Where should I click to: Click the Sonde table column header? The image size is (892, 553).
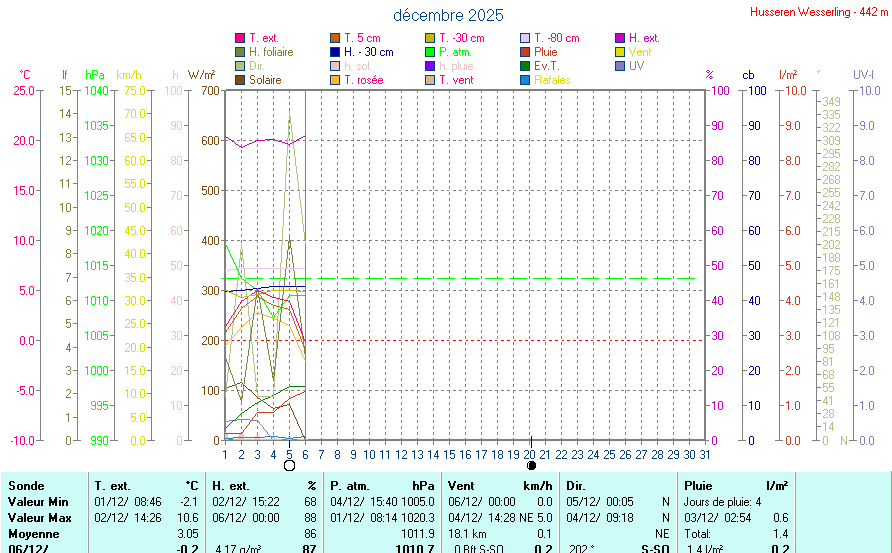pyautogui.click(x=26, y=485)
